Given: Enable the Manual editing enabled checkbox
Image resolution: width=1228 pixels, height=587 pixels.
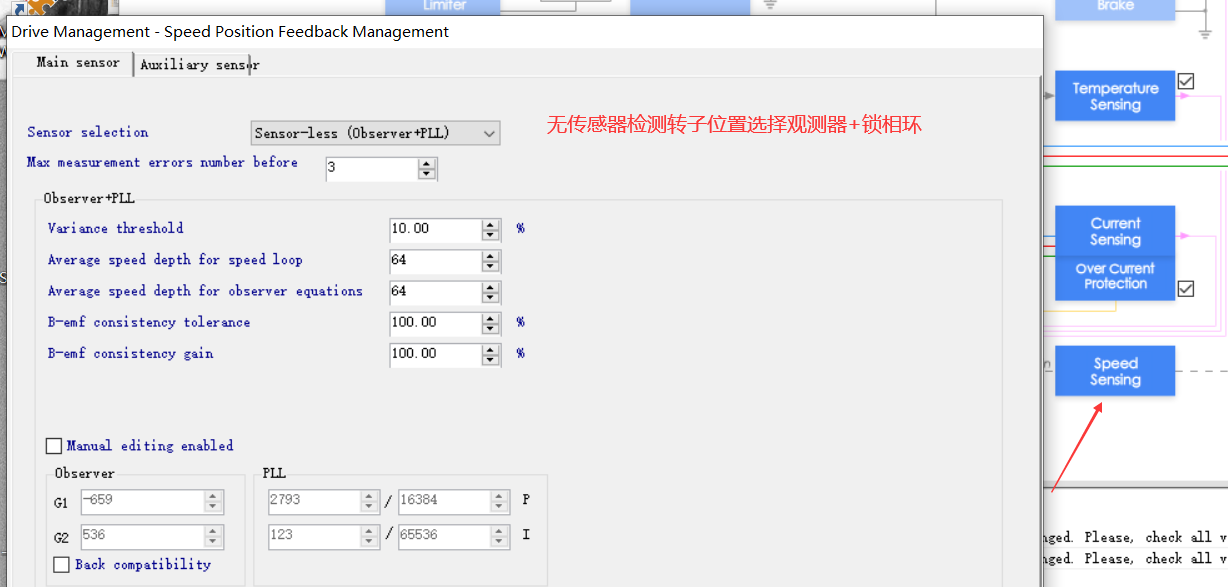Looking at the screenshot, I should [x=54, y=446].
